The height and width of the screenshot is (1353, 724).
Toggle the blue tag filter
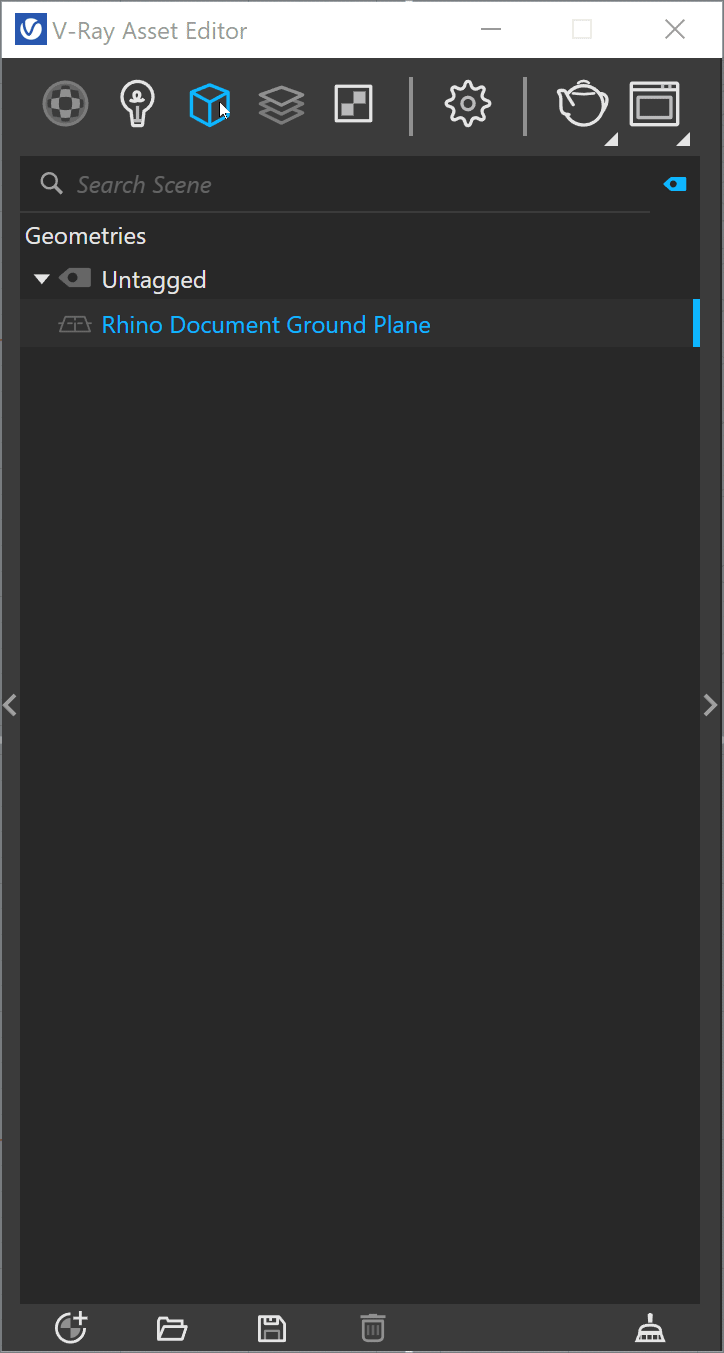click(x=675, y=184)
